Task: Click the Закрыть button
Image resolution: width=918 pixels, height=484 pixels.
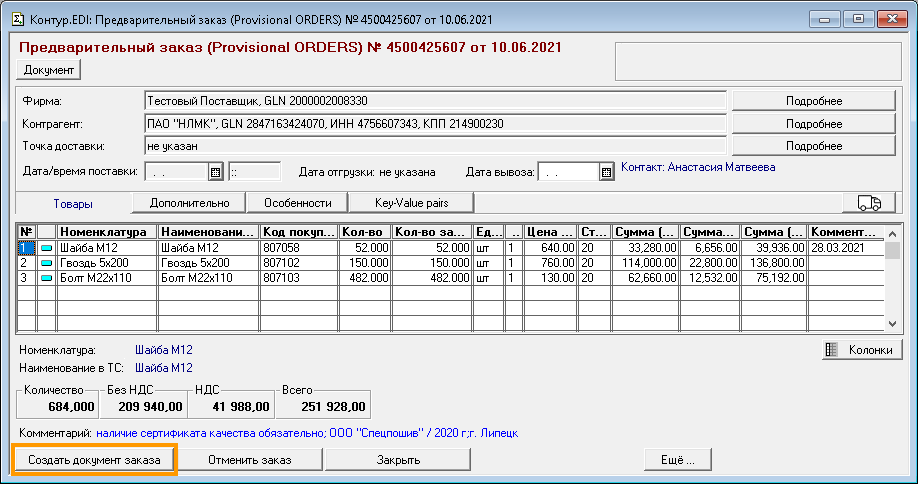Action: click(398, 460)
